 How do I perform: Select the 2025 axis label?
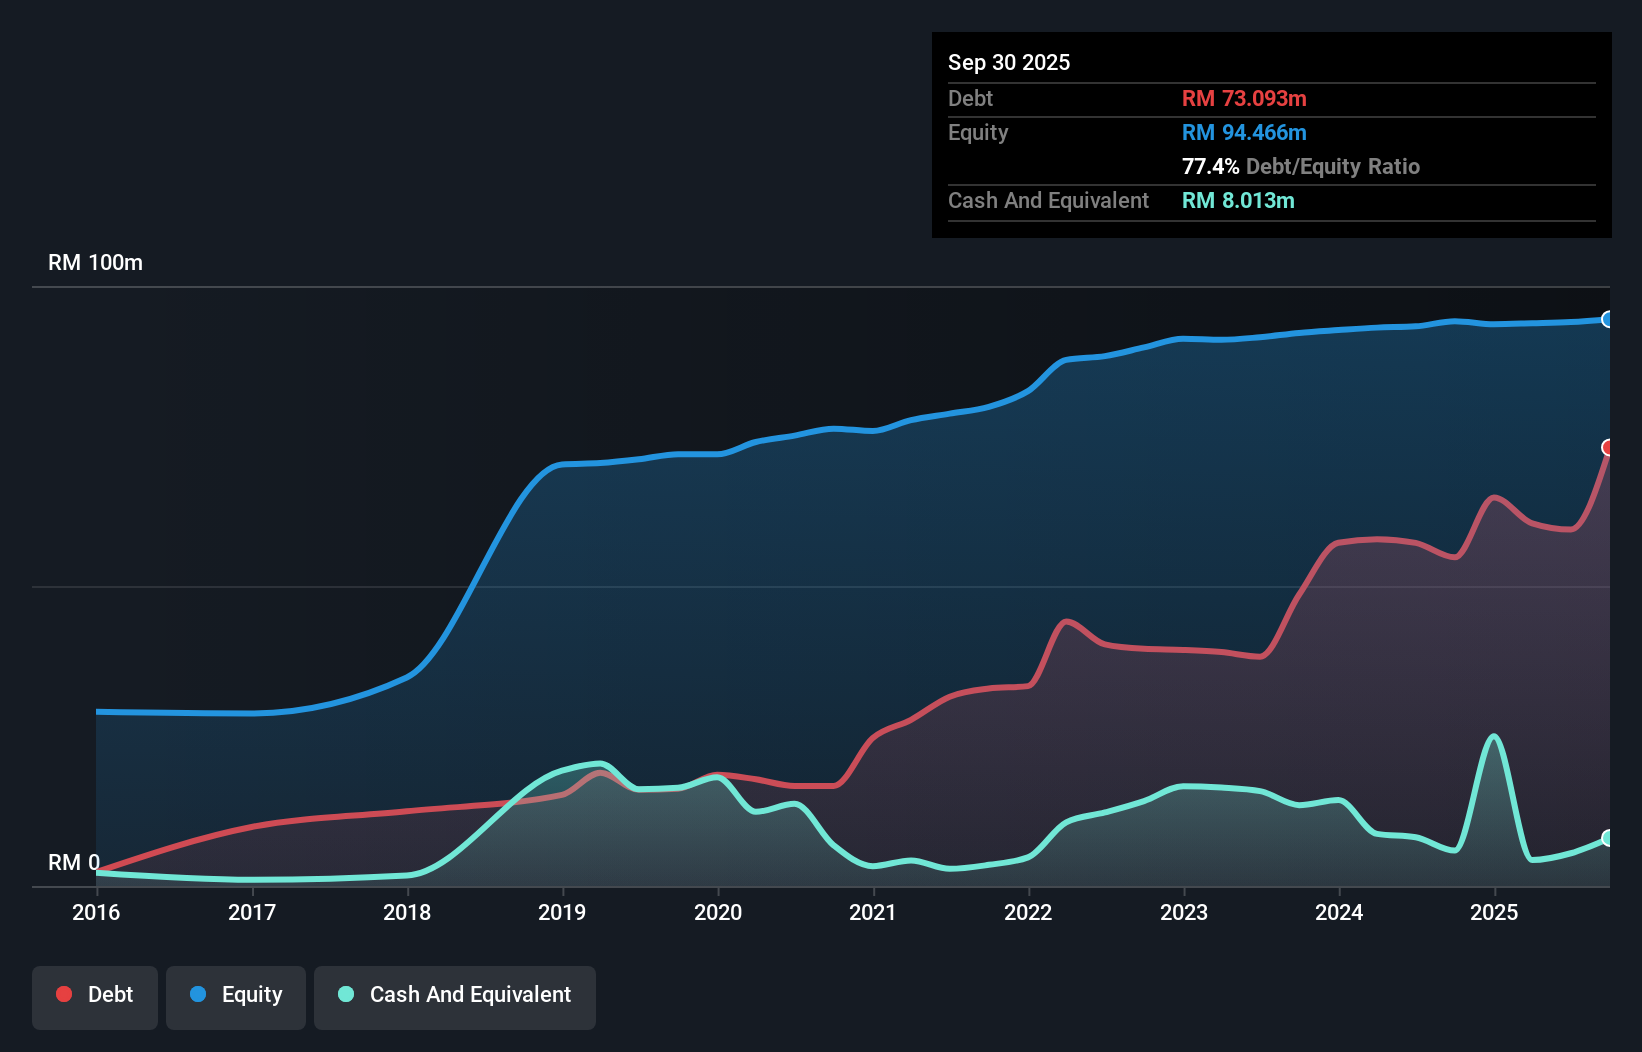coord(1494,912)
